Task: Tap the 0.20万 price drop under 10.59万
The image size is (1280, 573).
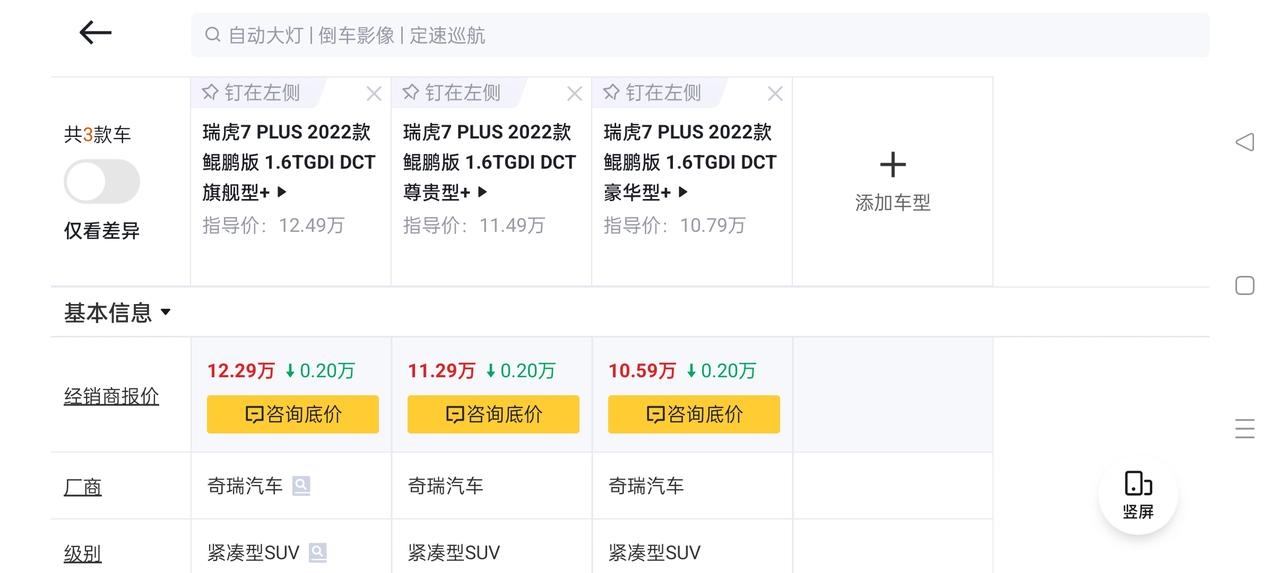Action: [x=721, y=371]
